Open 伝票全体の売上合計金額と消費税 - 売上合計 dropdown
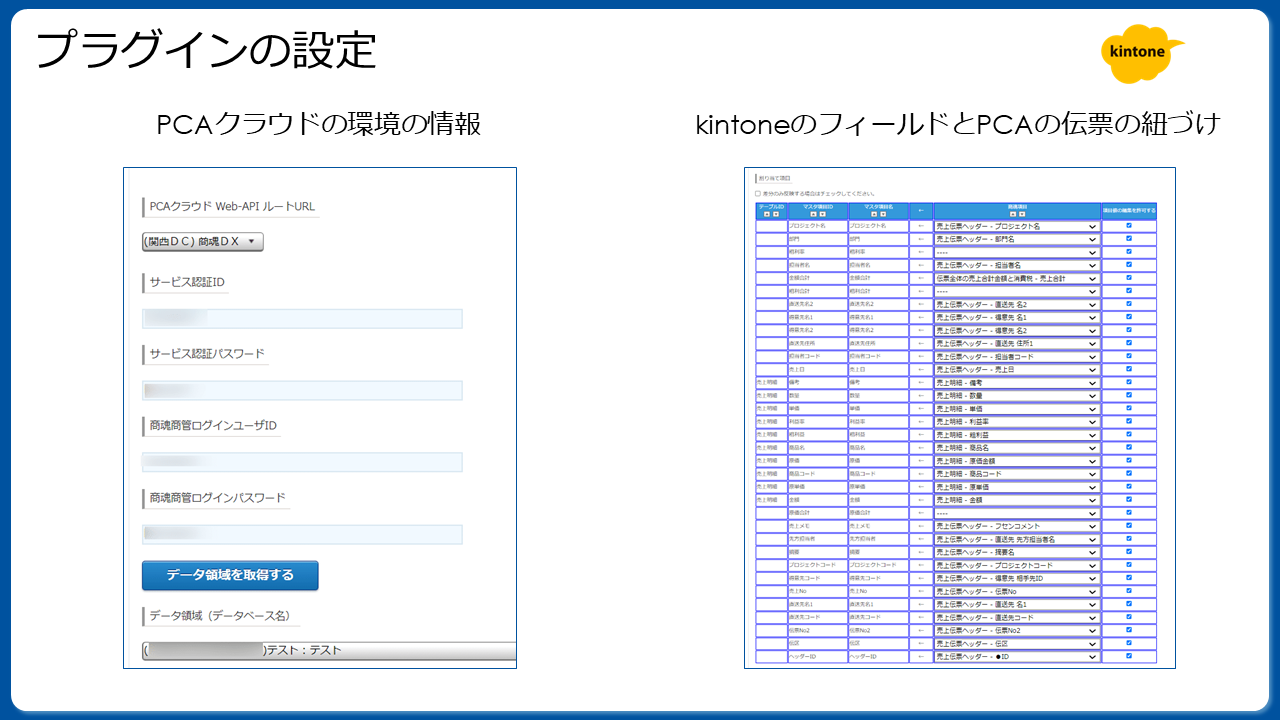The width and height of the screenshot is (1280, 720). click(1017, 278)
